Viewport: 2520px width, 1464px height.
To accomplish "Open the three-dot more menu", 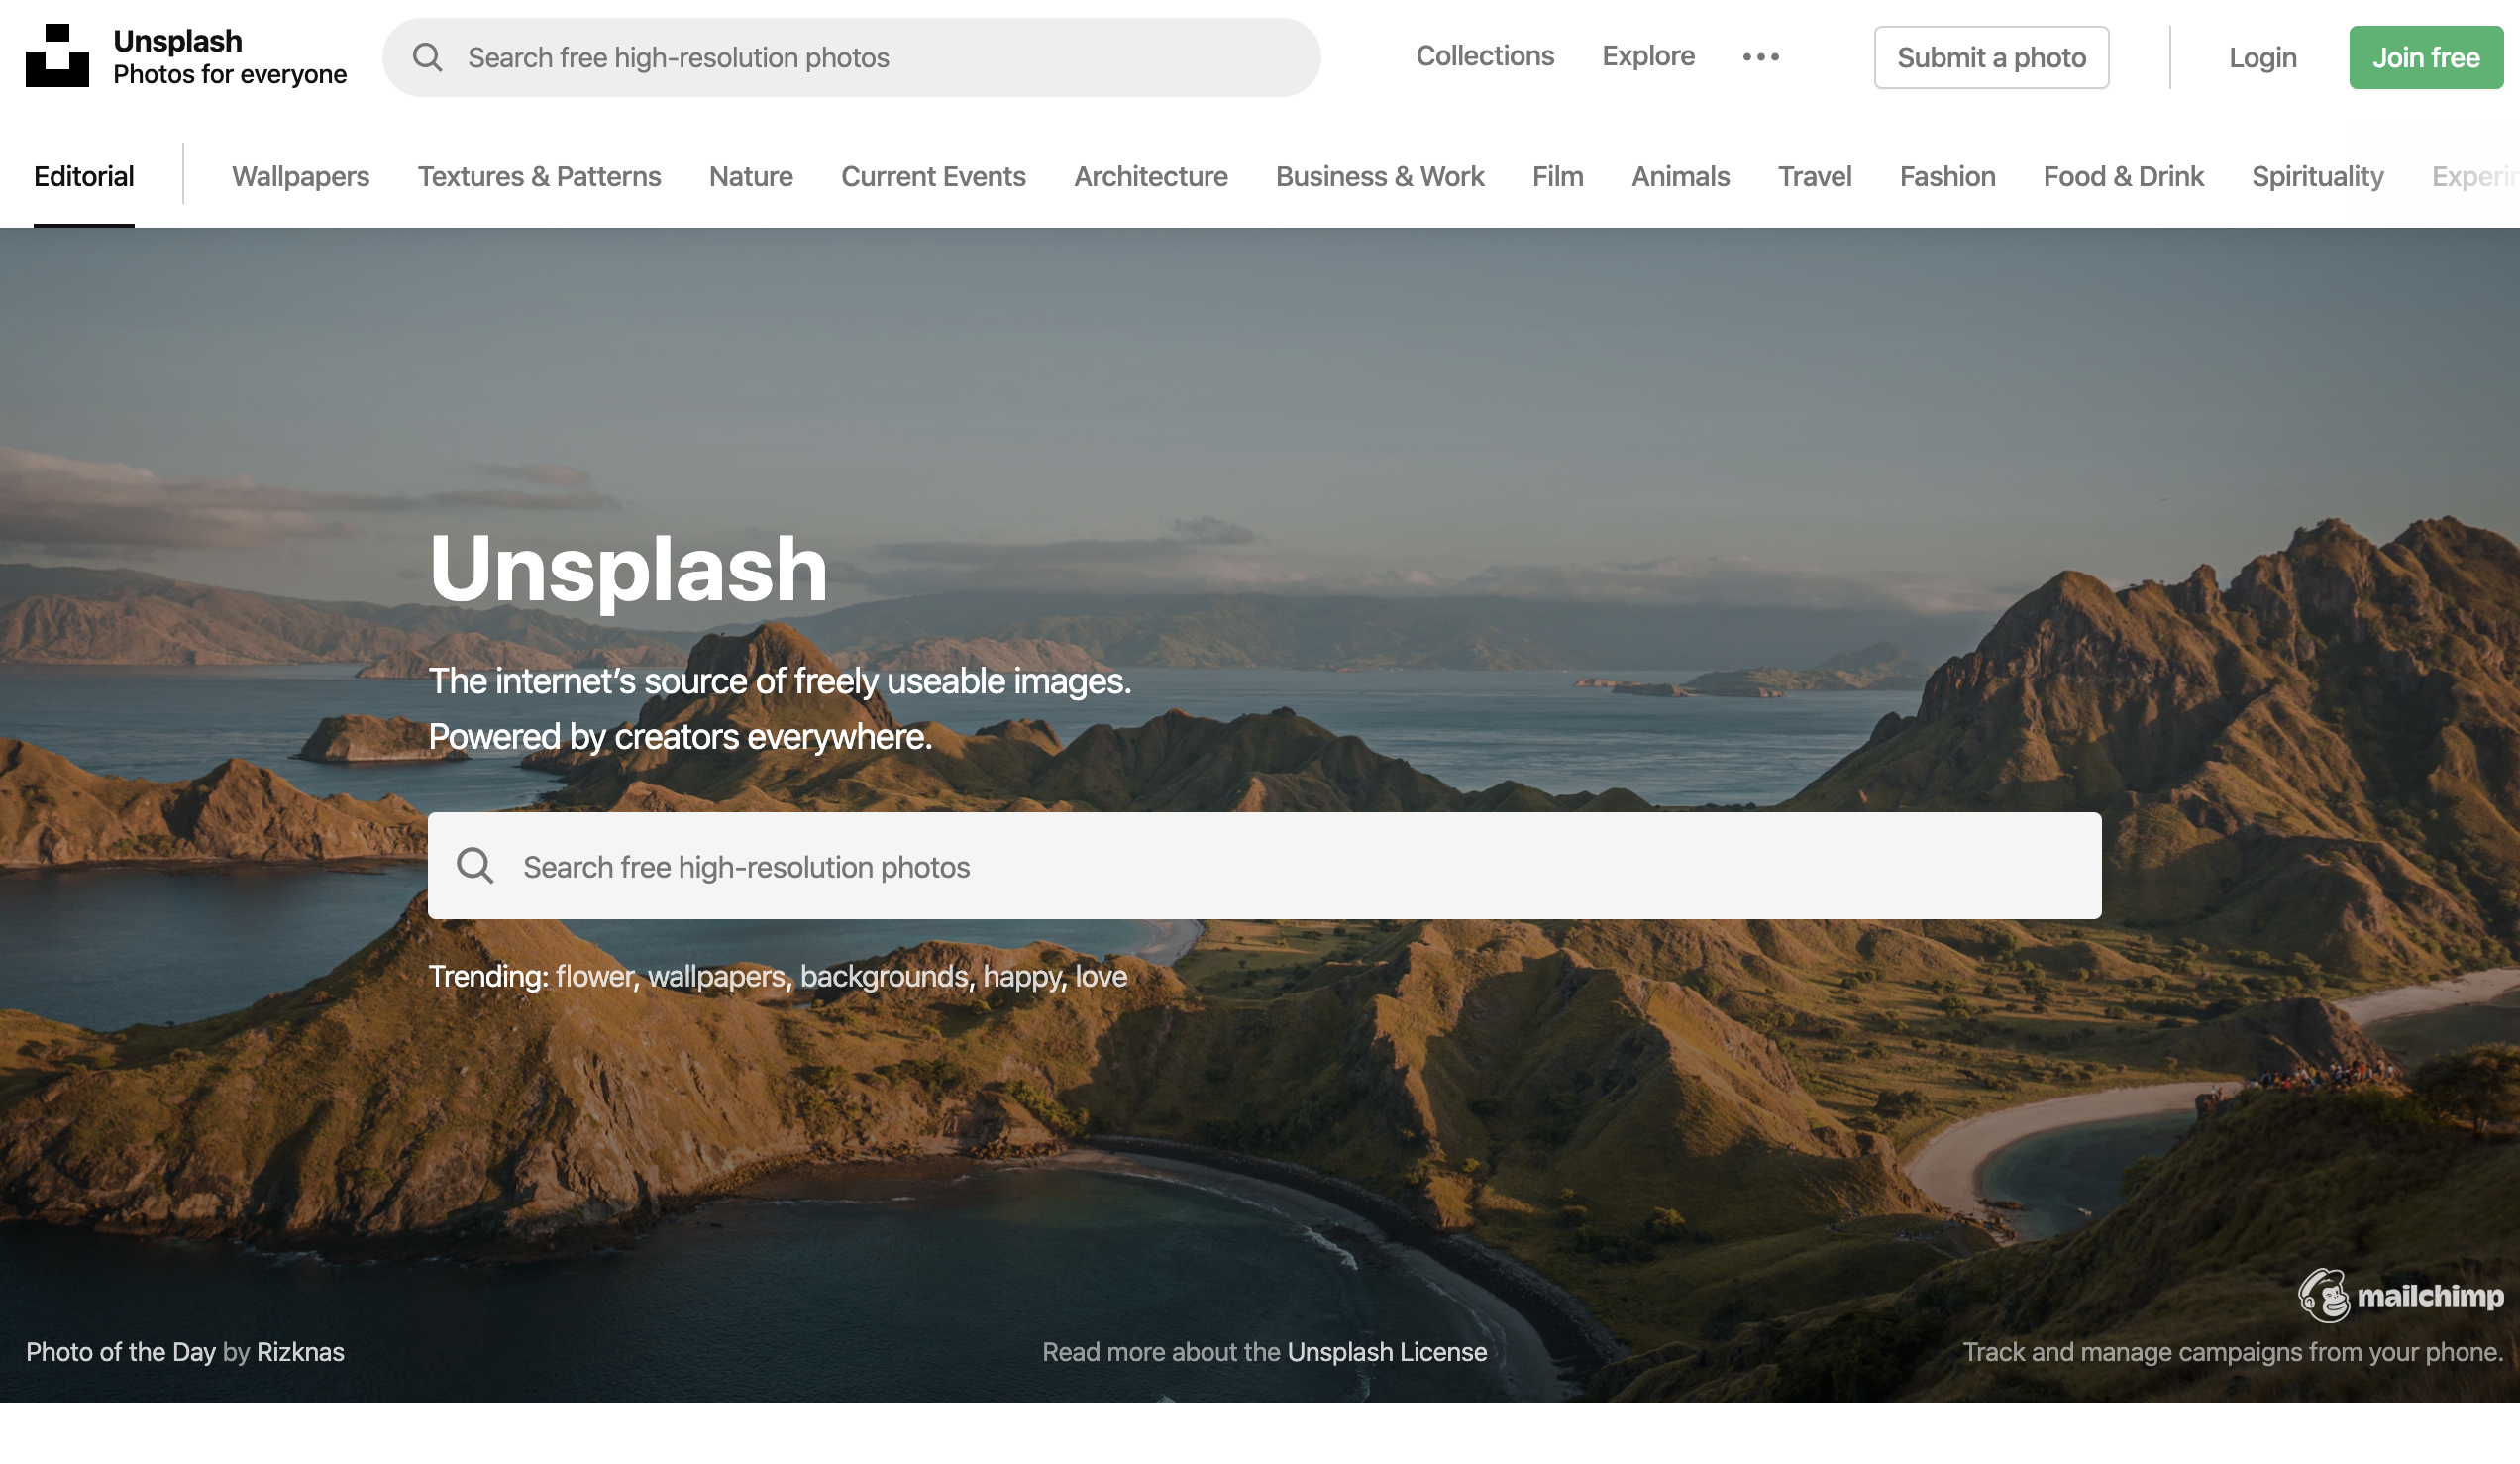I will click(x=1760, y=57).
